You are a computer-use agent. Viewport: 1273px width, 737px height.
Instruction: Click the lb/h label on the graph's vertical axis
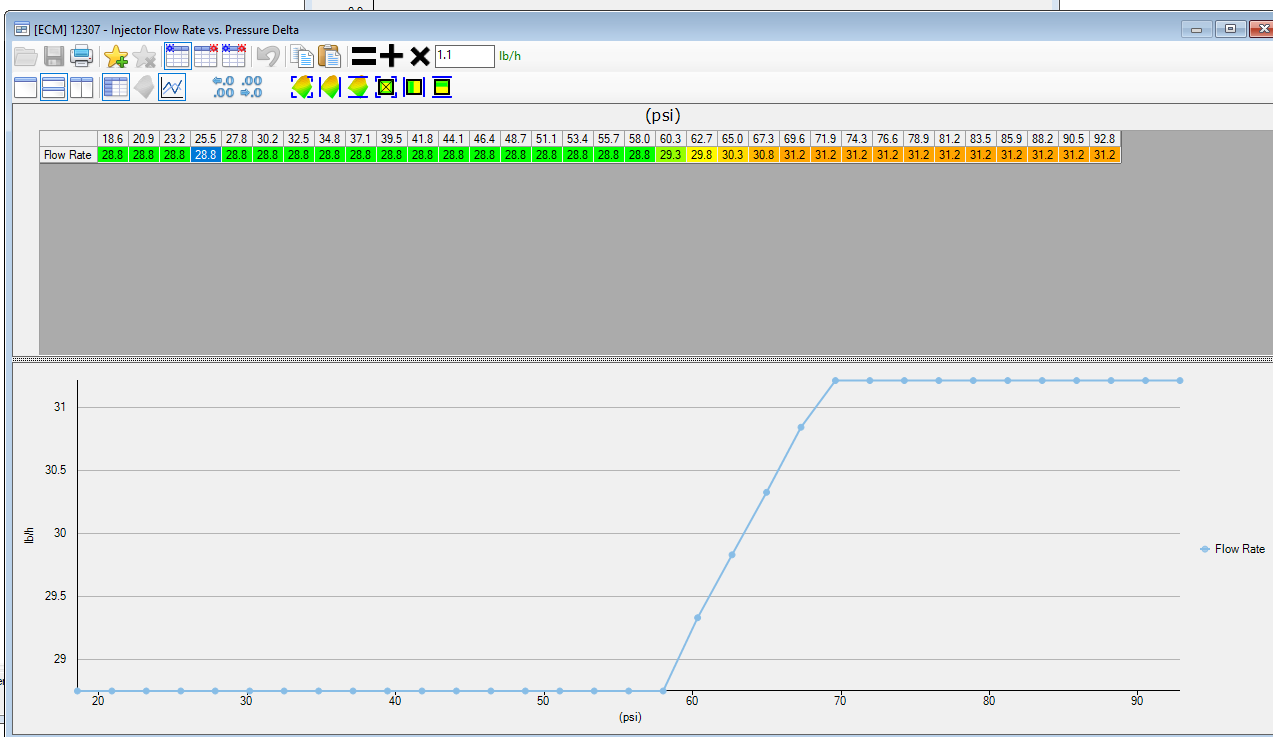click(29, 535)
